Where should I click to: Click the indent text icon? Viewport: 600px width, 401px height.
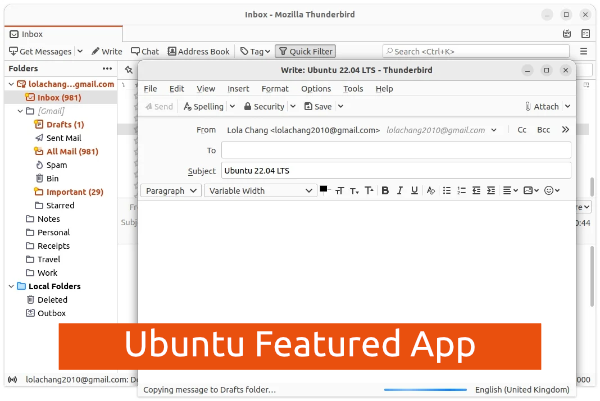pyautogui.click(x=491, y=190)
